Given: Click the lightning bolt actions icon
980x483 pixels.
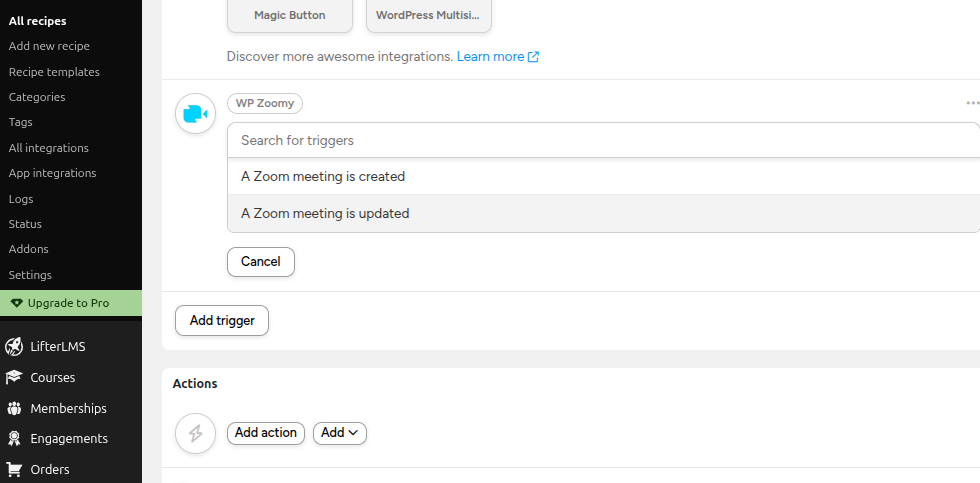Looking at the screenshot, I should click(x=196, y=433).
